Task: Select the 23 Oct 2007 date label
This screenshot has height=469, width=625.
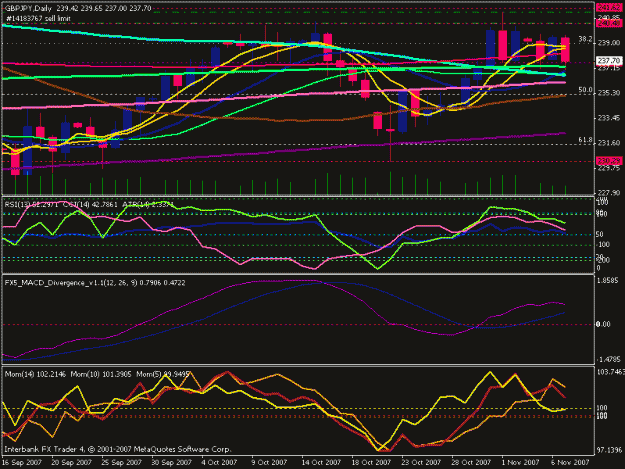Action: click(x=421, y=462)
